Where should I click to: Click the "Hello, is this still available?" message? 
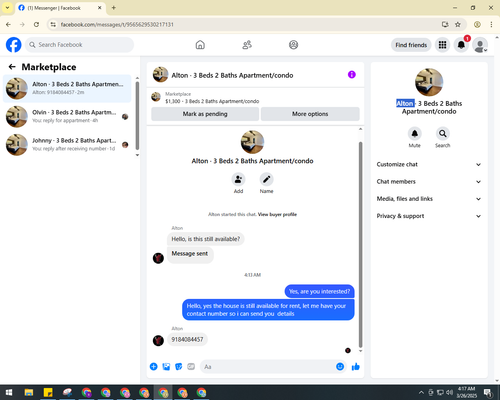coord(206,239)
